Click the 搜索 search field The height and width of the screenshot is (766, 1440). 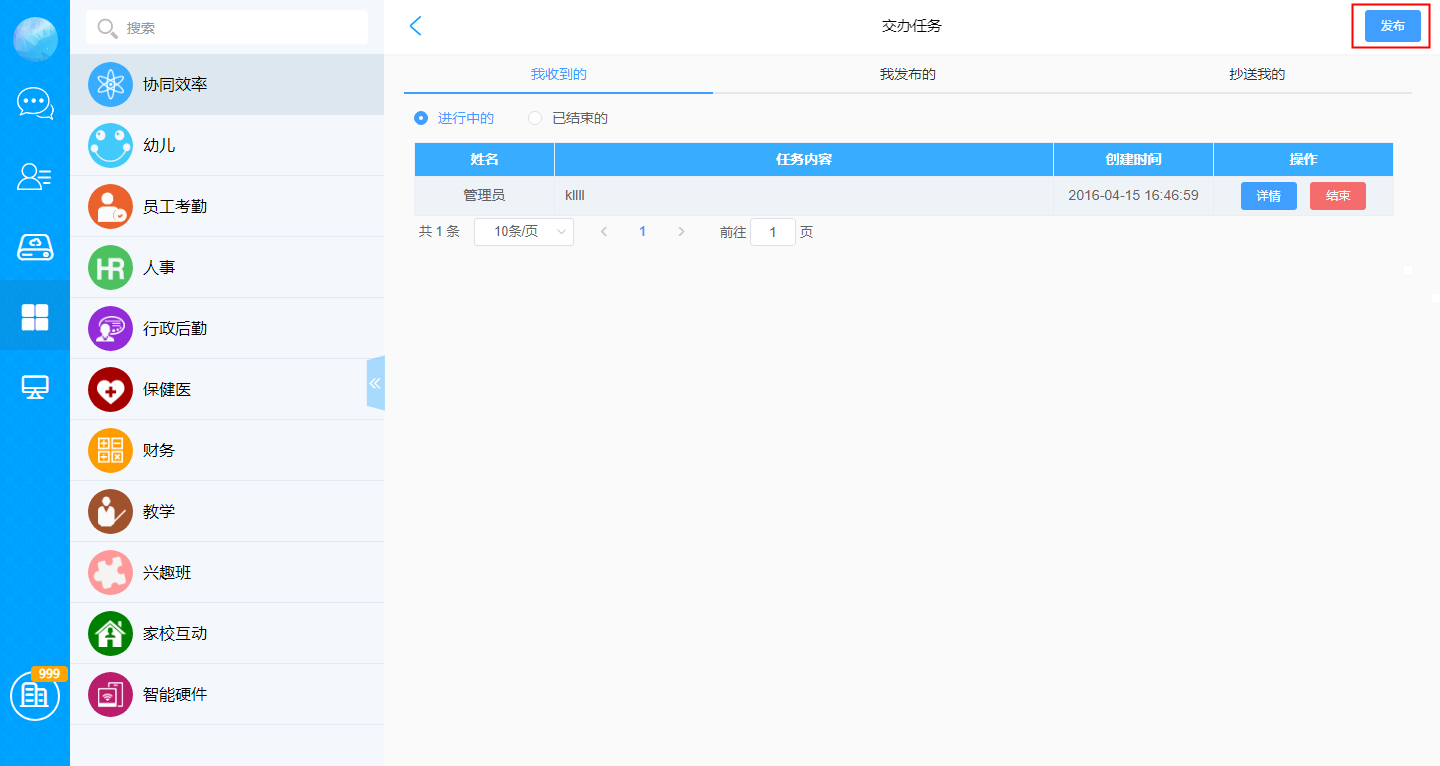[240, 28]
